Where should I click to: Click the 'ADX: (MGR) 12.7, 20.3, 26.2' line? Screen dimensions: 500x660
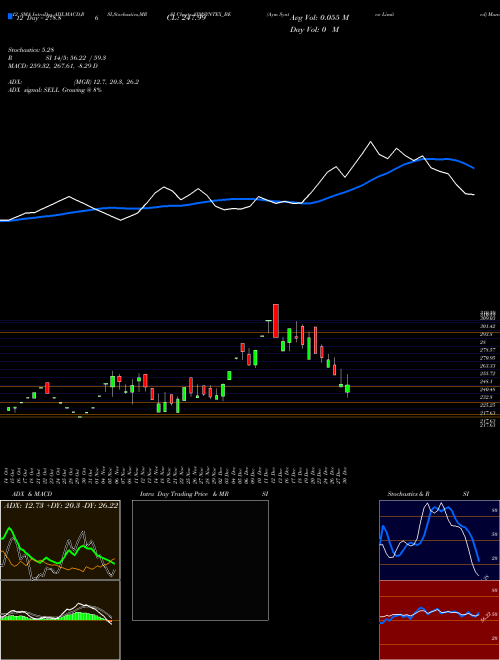[x=74, y=82]
